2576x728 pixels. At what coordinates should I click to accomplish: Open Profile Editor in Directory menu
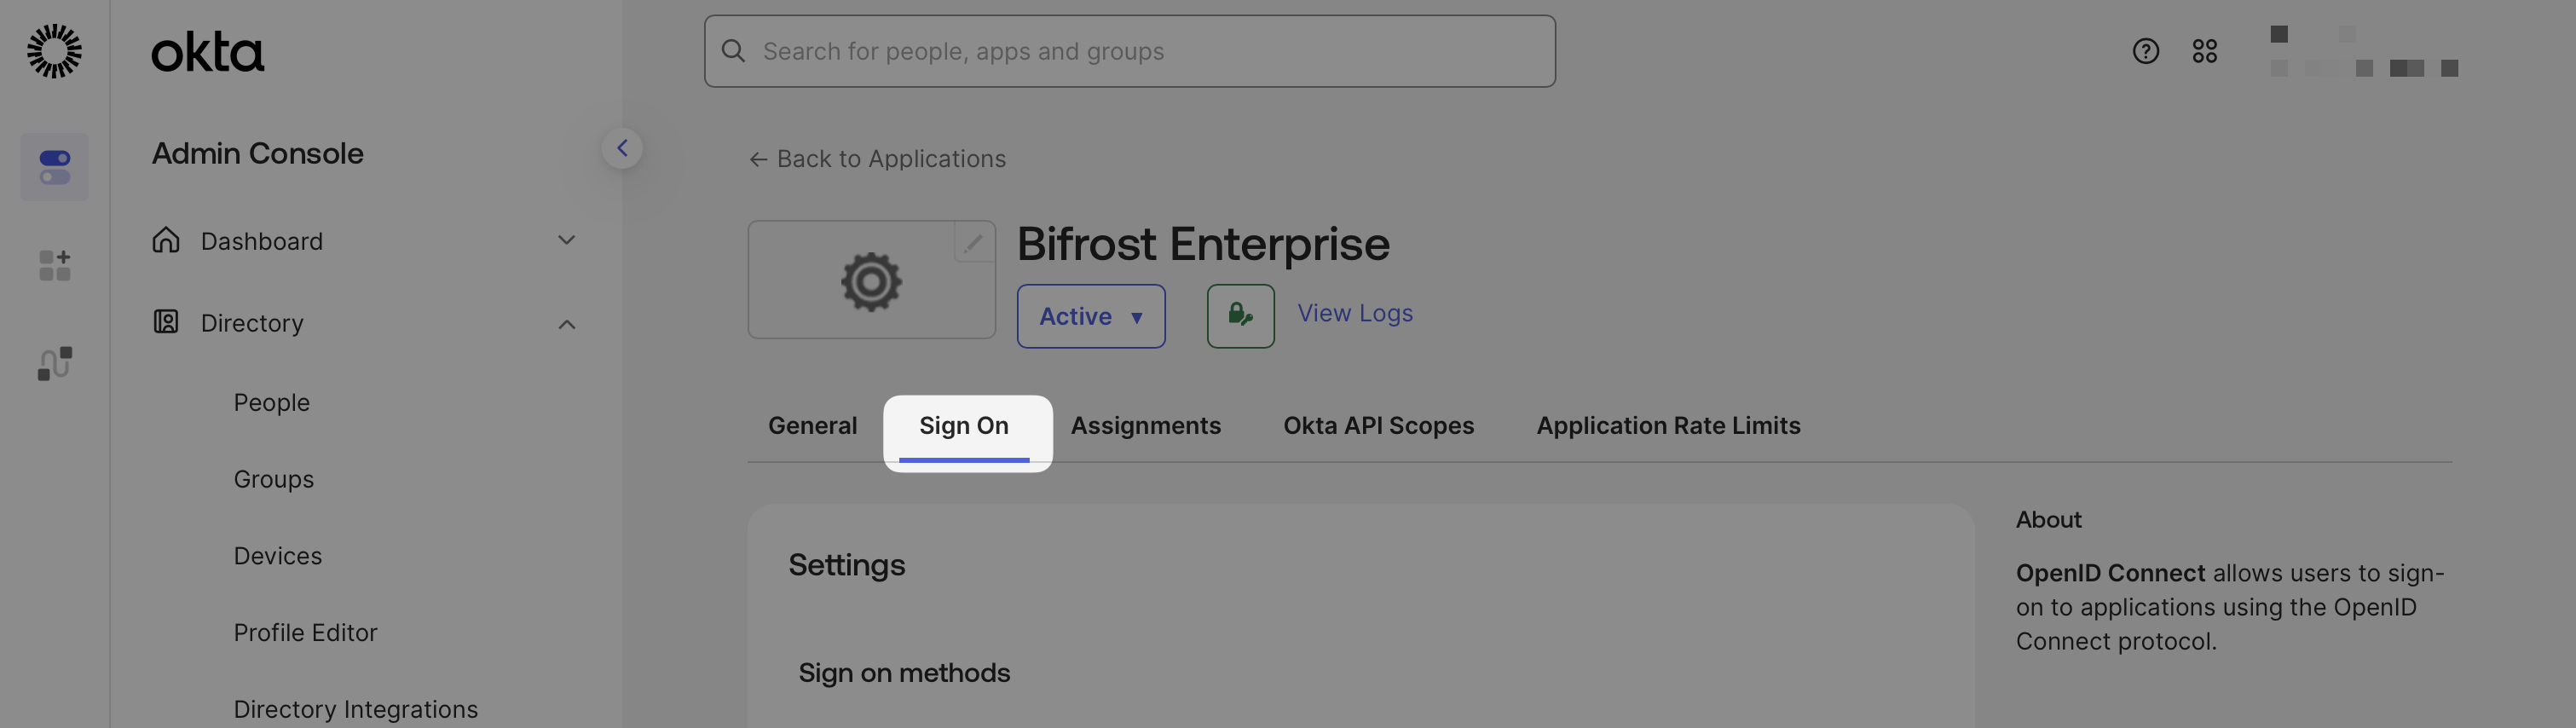(x=305, y=633)
